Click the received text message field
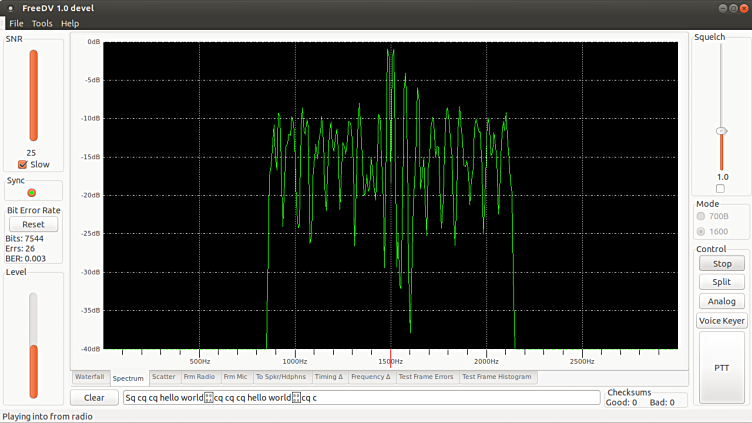 click(x=360, y=398)
